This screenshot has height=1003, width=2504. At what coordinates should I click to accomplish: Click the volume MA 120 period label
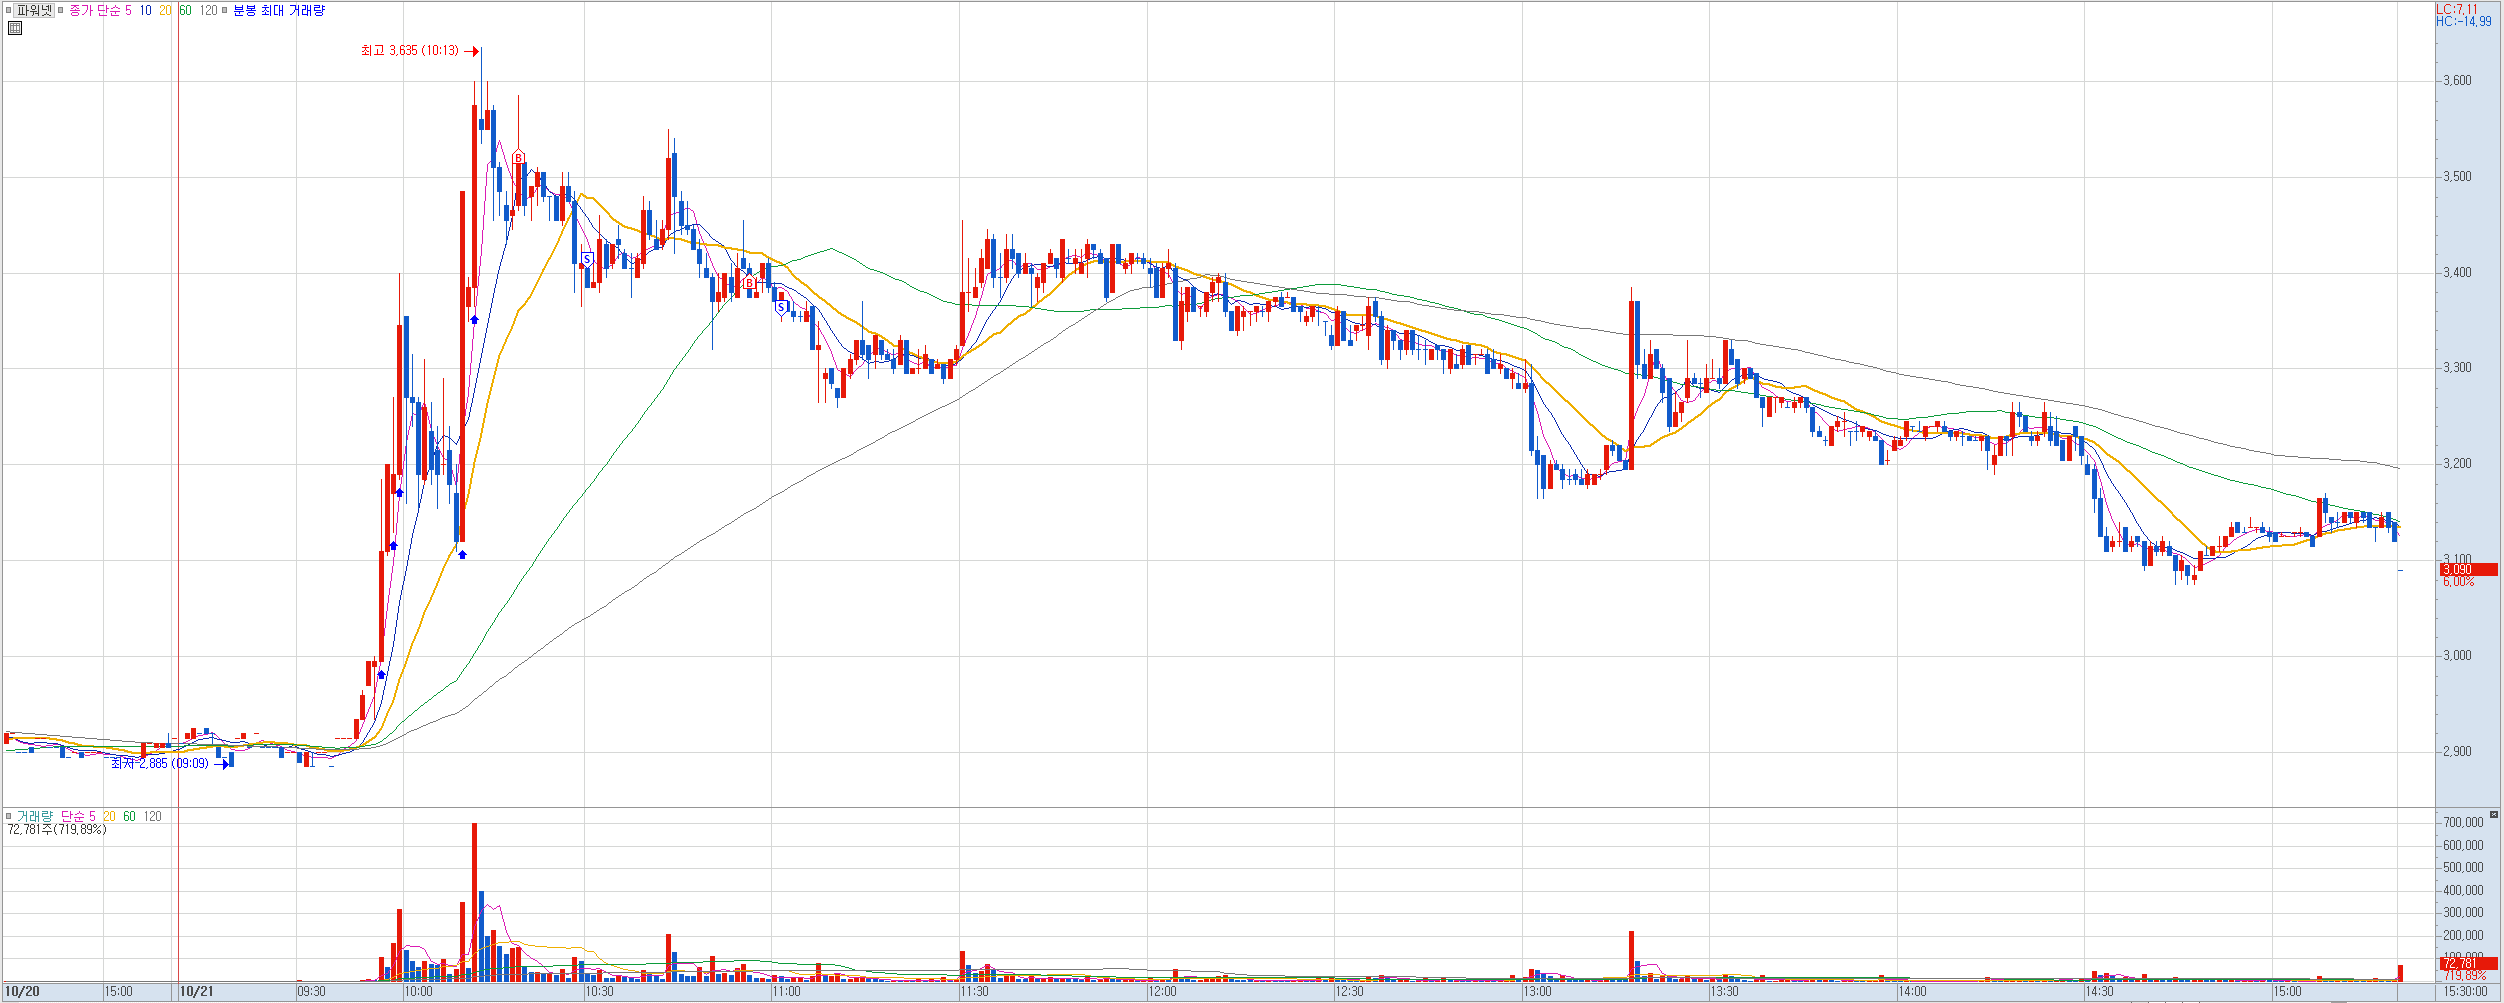(x=152, y=816)
